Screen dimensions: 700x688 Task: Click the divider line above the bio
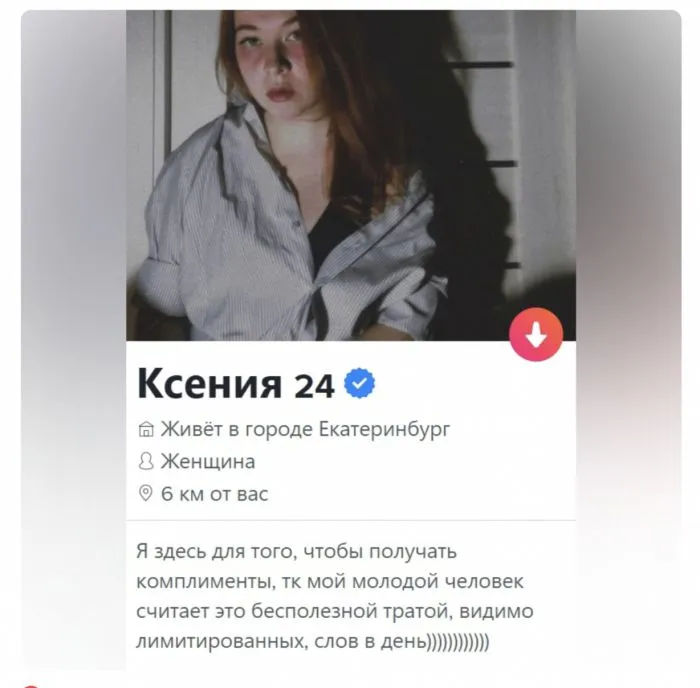pos(351,520)
